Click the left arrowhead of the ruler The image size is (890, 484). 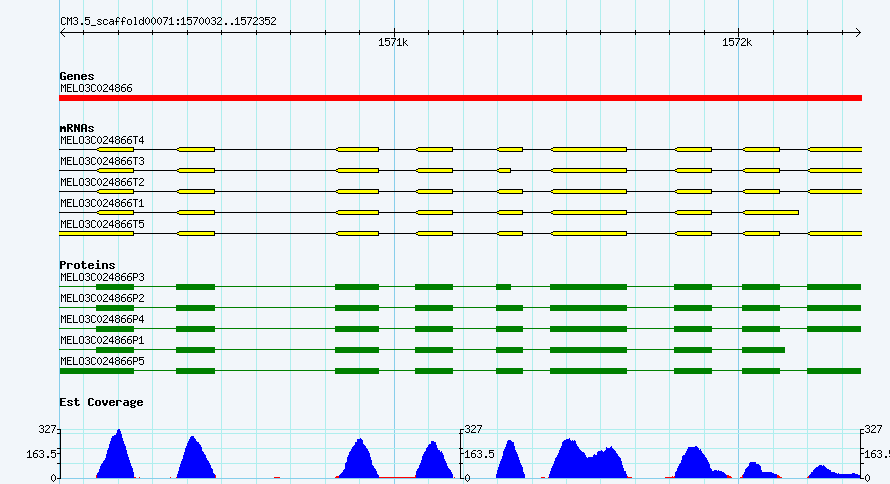(x=62, y=33)
